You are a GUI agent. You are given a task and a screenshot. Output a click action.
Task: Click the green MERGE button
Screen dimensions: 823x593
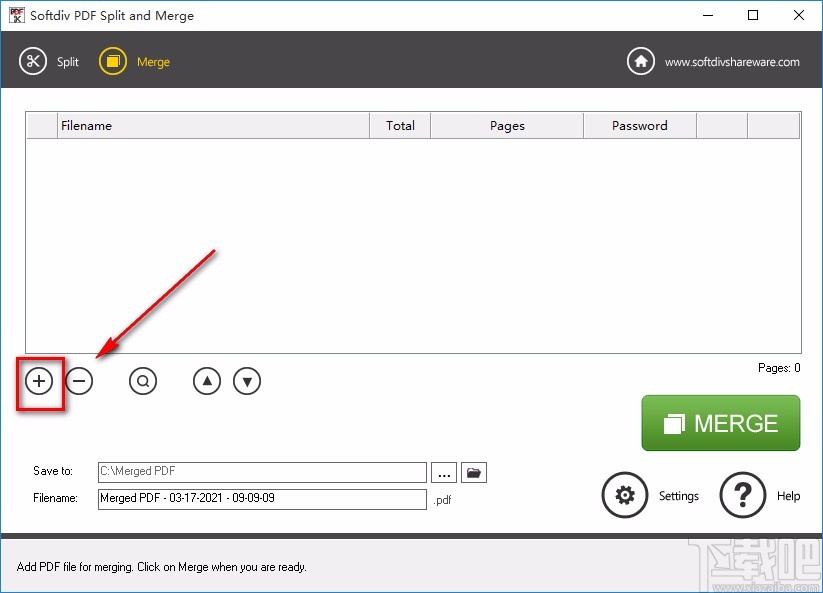coord(721,423)
